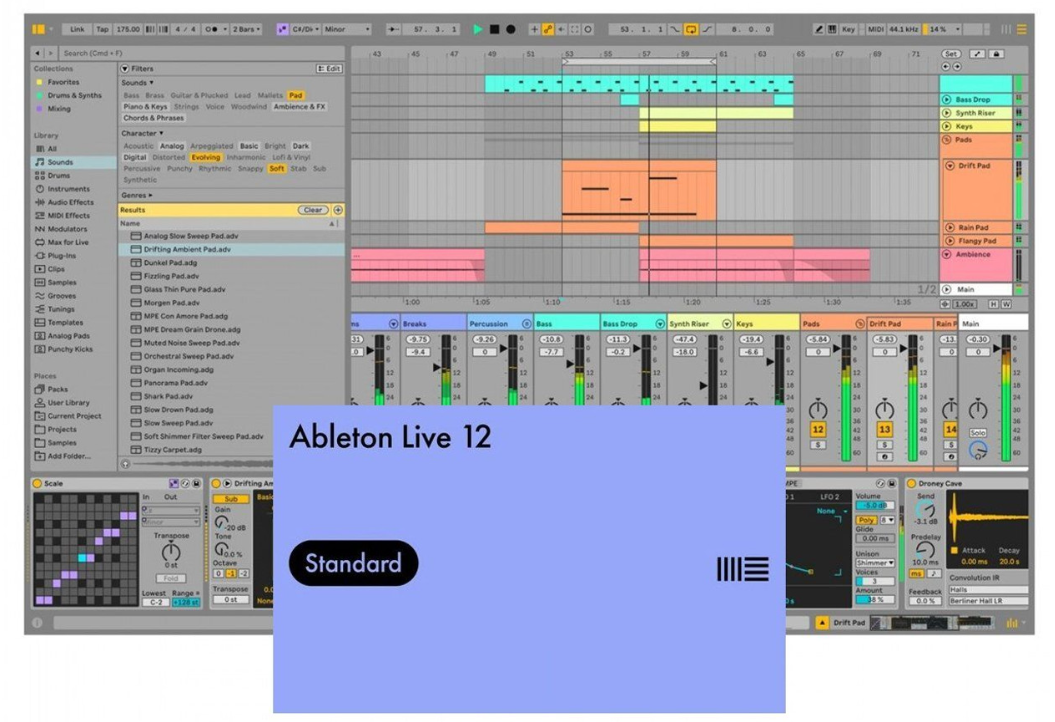Unfold the Rain Pad track
This screenshot has height=722, width=1055.
950,227
